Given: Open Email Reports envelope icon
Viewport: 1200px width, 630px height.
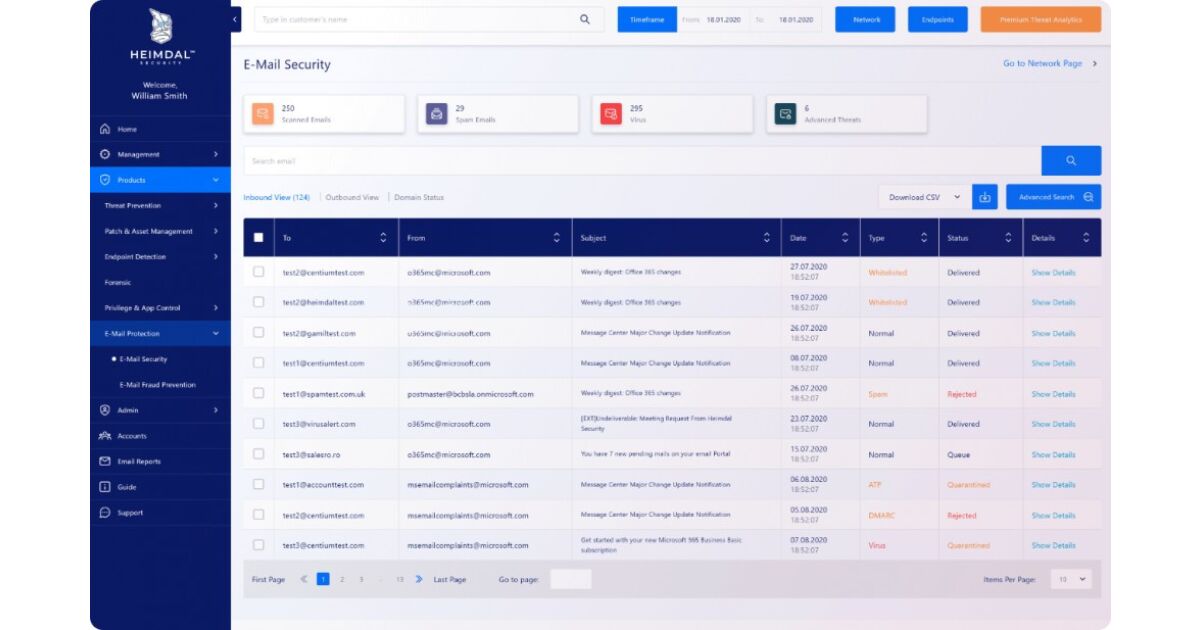Looking at the screenshot, I should point(105,462).
